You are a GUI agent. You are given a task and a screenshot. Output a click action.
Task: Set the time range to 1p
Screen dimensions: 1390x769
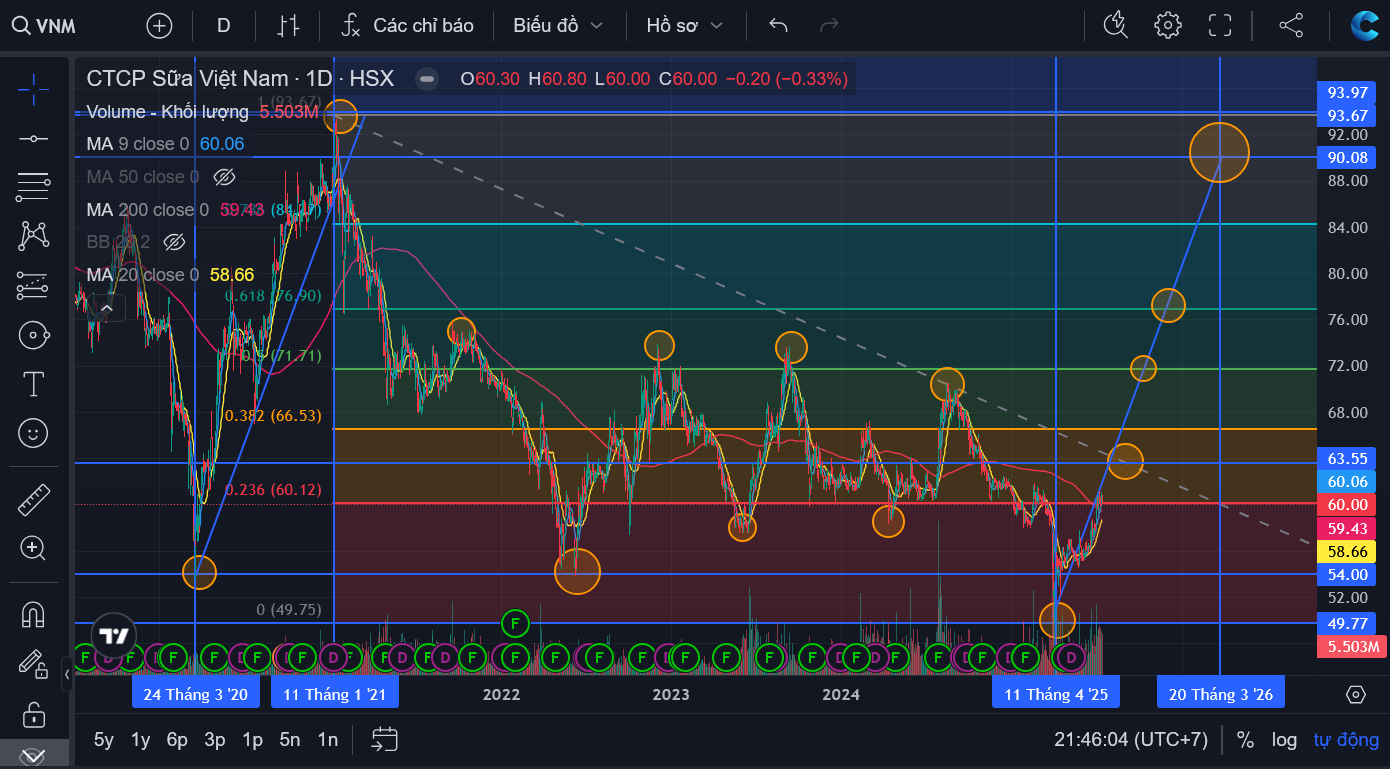click(252, 740)
